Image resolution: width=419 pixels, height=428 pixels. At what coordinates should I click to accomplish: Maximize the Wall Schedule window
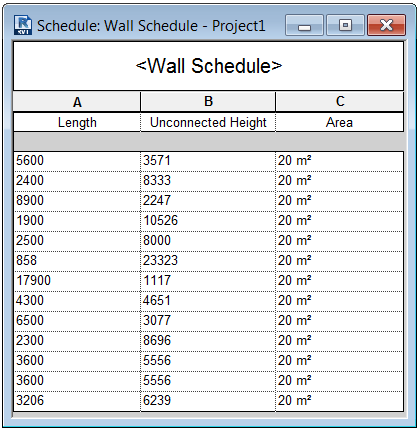coord(345,25)
